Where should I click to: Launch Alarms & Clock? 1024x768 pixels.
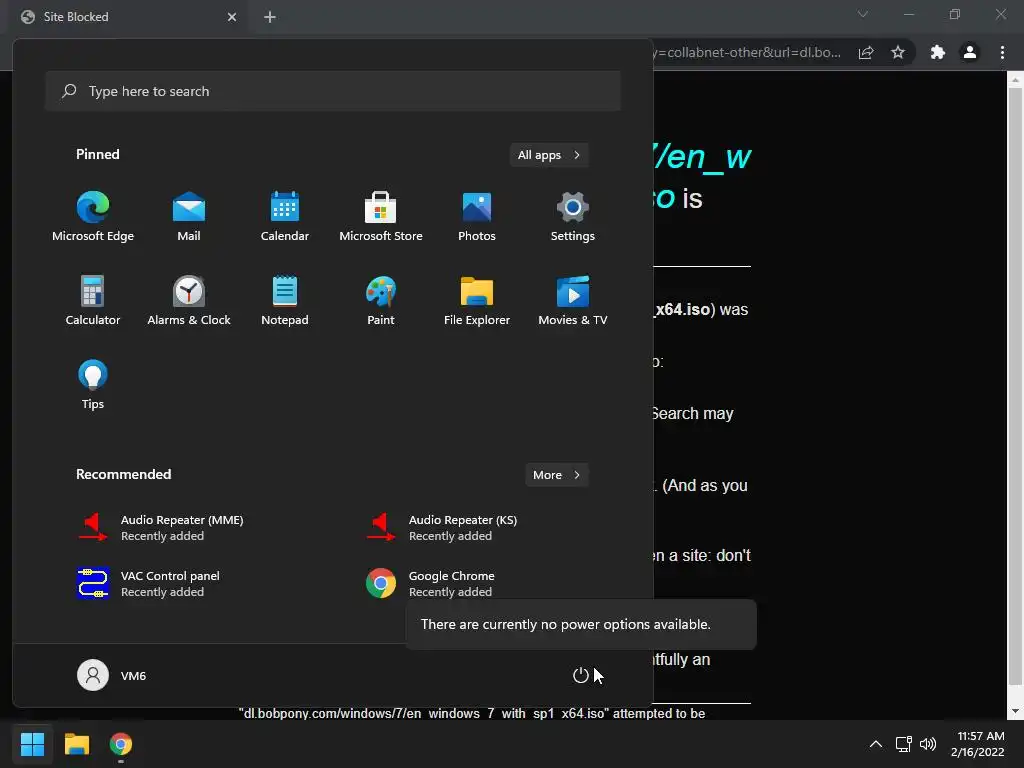pyautogui.click(x=189, y=300)
